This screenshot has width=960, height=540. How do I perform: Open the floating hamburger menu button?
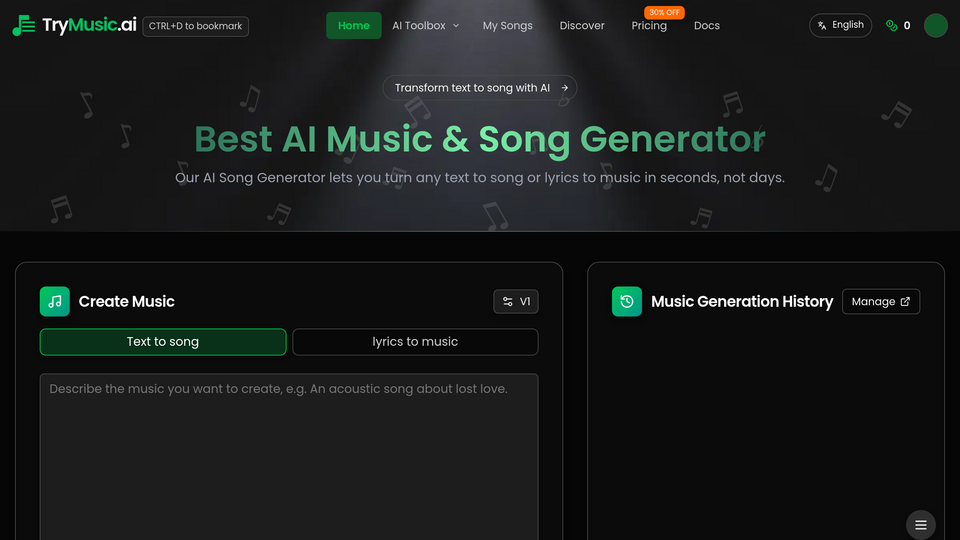pyautogui.click(x=921, y=525)
